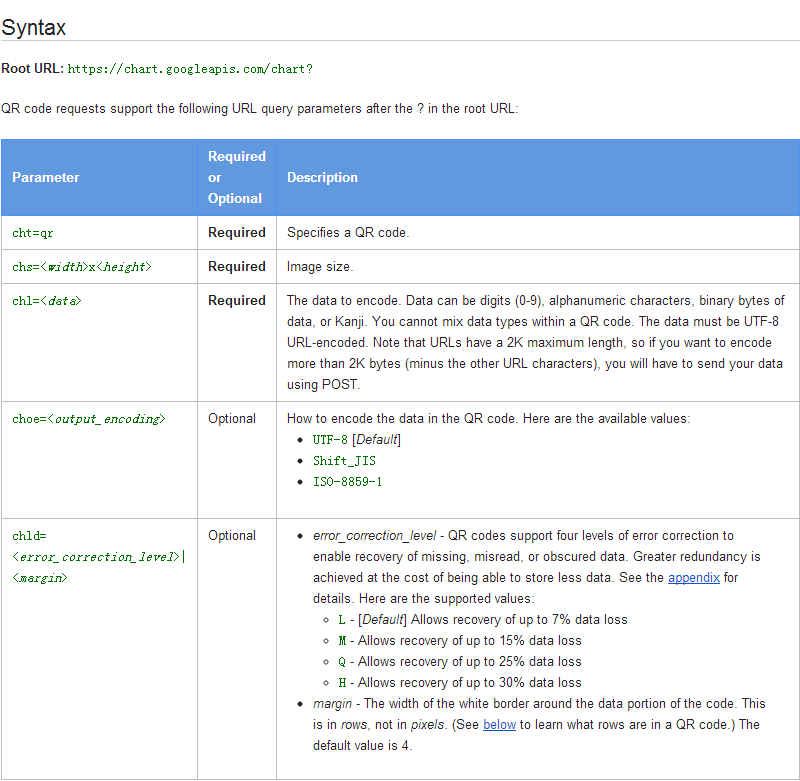Select the Shift_JIS encoding value

(344, 461)
